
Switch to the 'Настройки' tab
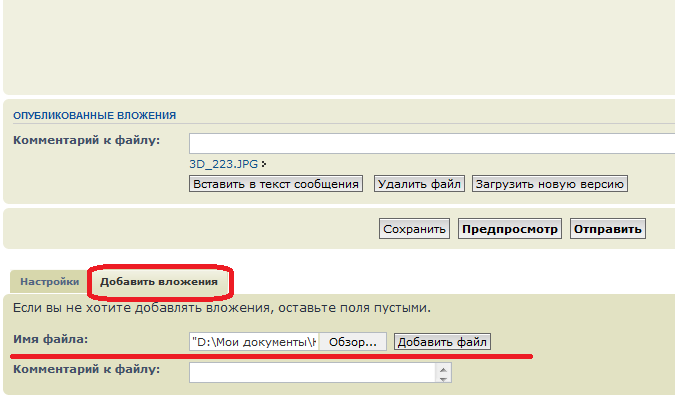tap(50, 282)
